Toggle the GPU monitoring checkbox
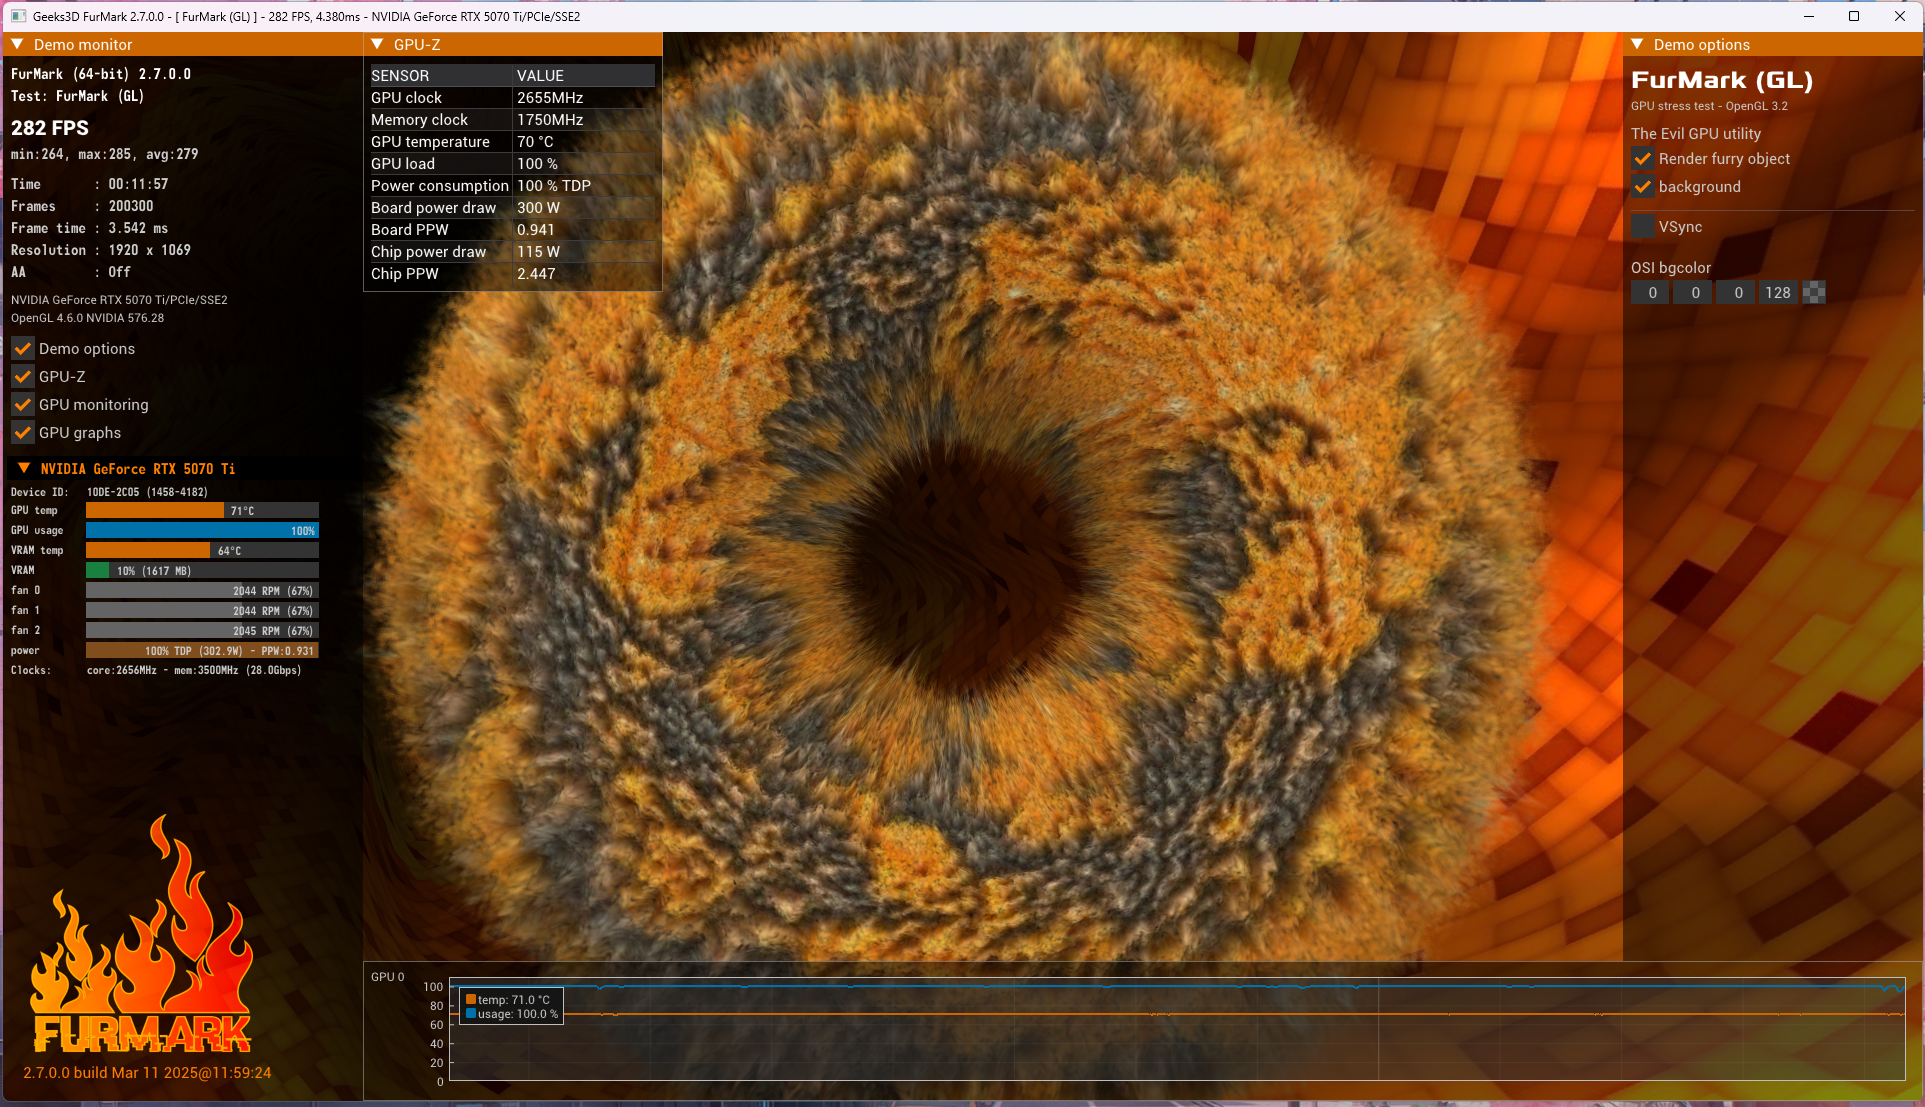Image resolution: width=1925 pixels, height=1107 pixels. click(23, 404)
